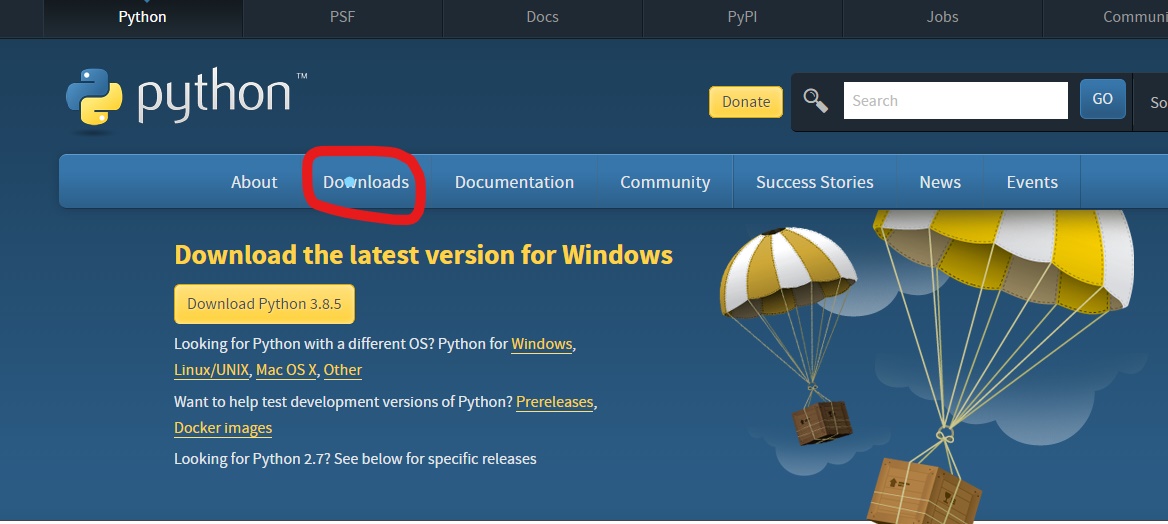Viewport: 1168px width, 524px height.
Task: Open the About menu
Action: point(254,182)
